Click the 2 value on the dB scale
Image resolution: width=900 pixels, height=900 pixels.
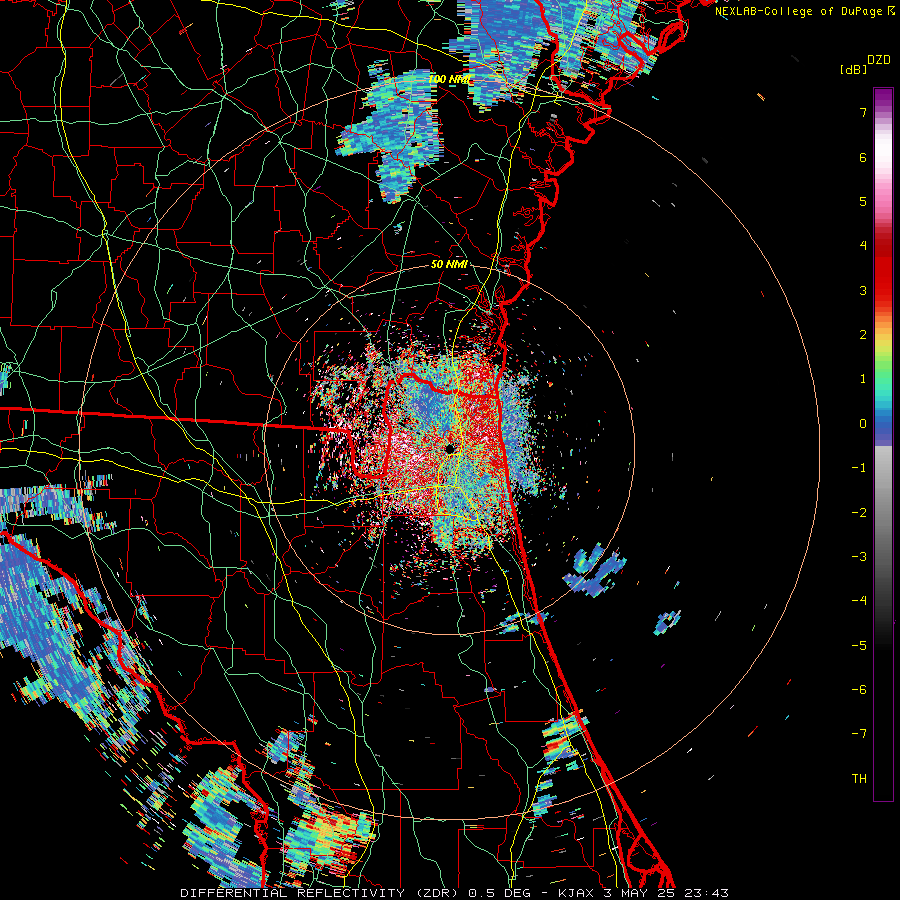tap(863, 335)
